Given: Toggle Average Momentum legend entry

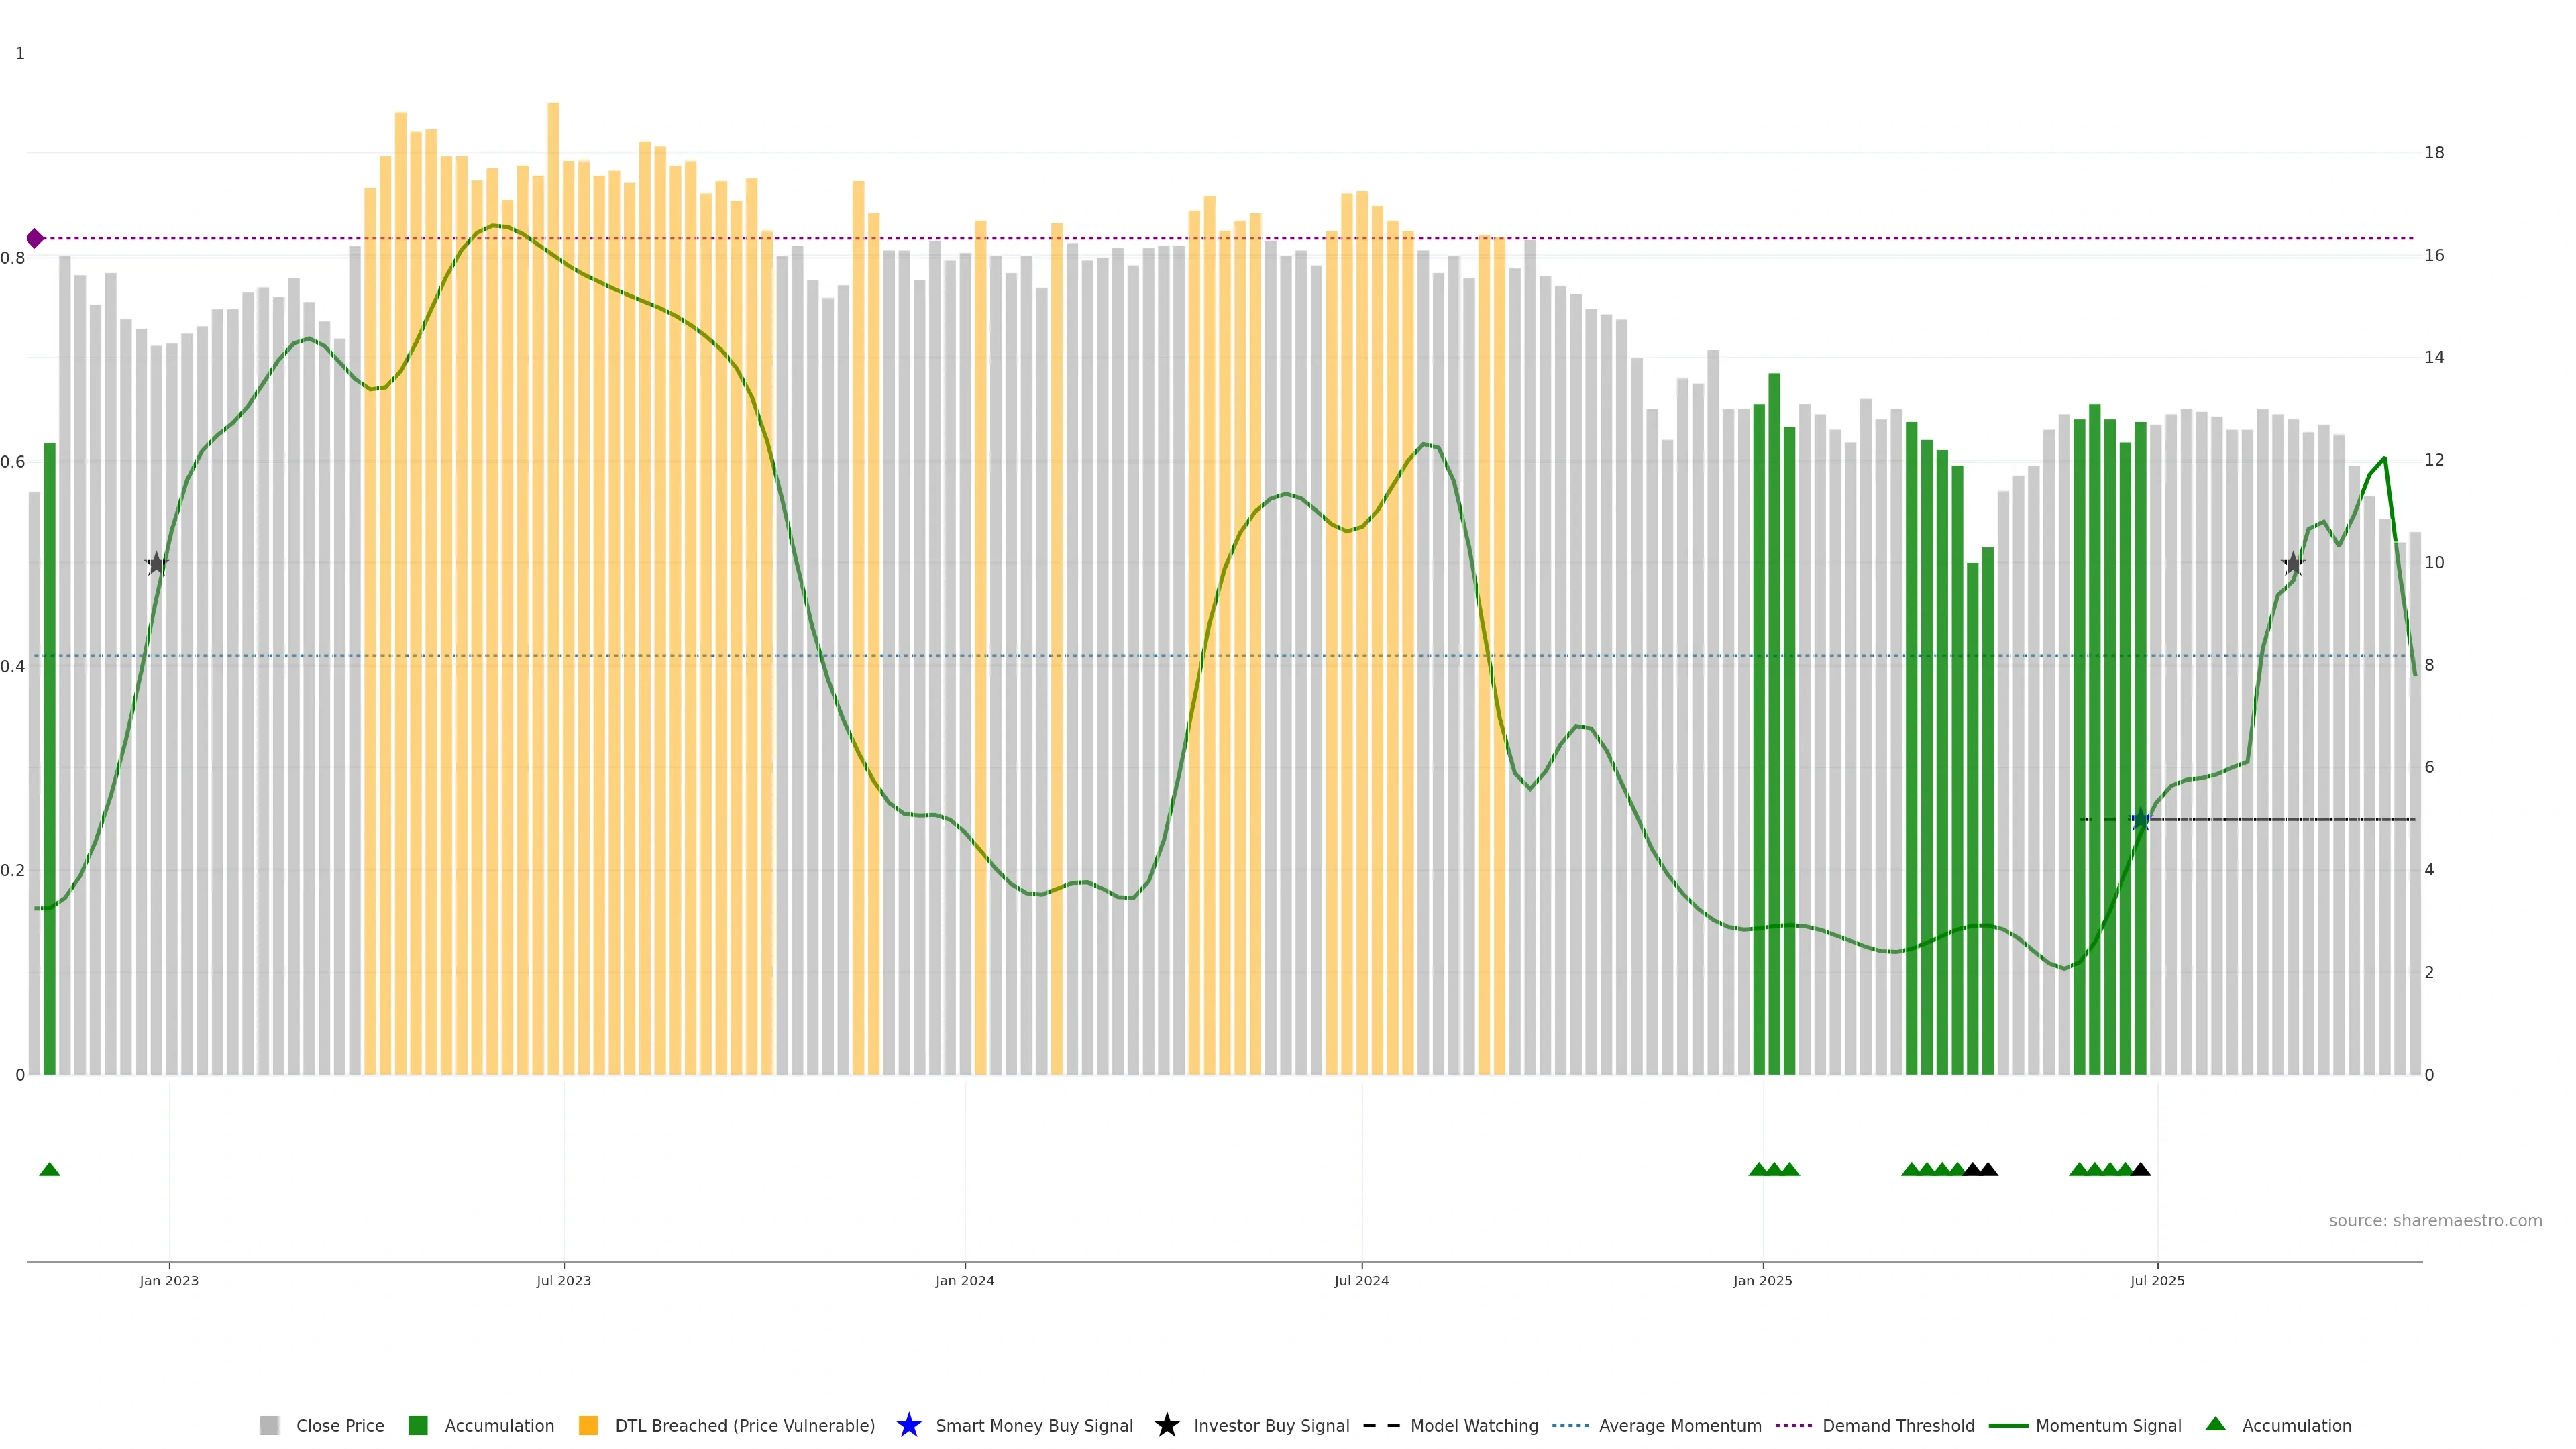Looking at the screenshot, I should 1679,1425.
